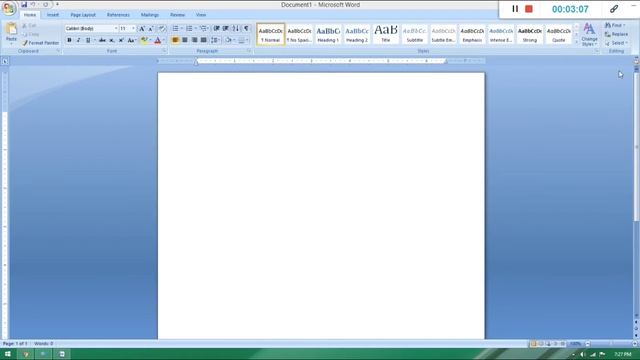Open the Shading dropdown
The image size is (640, 360).
point(230,40)
